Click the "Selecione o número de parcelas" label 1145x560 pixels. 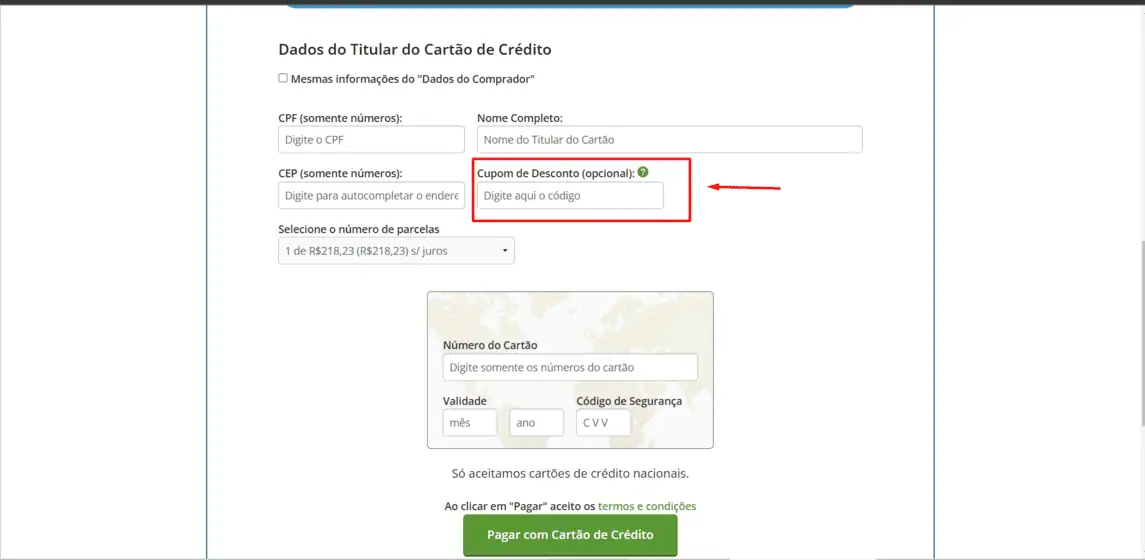click(359, 229)
